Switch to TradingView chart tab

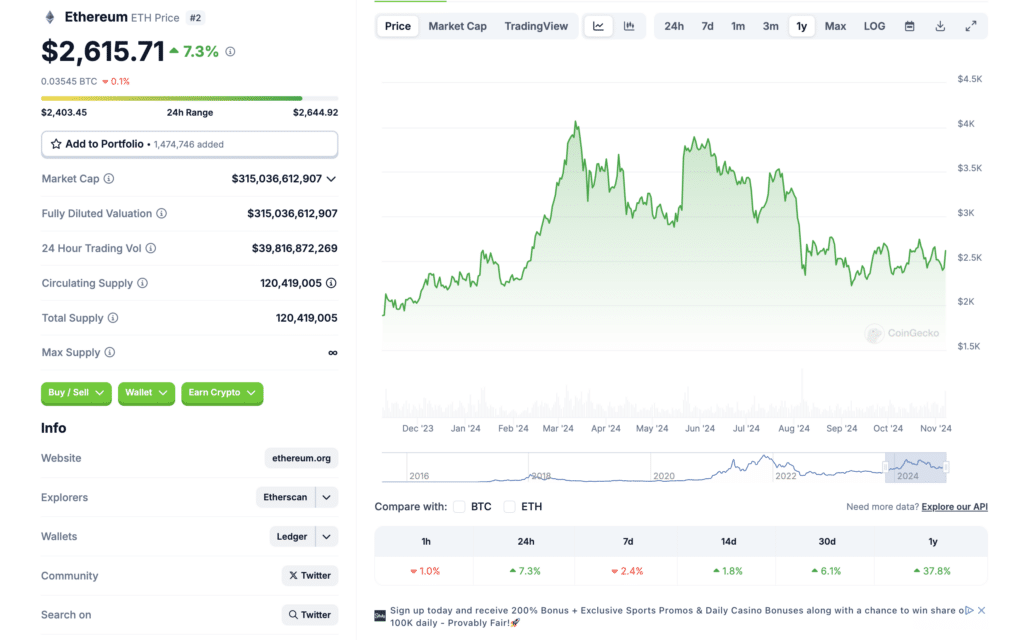point(536,26)
